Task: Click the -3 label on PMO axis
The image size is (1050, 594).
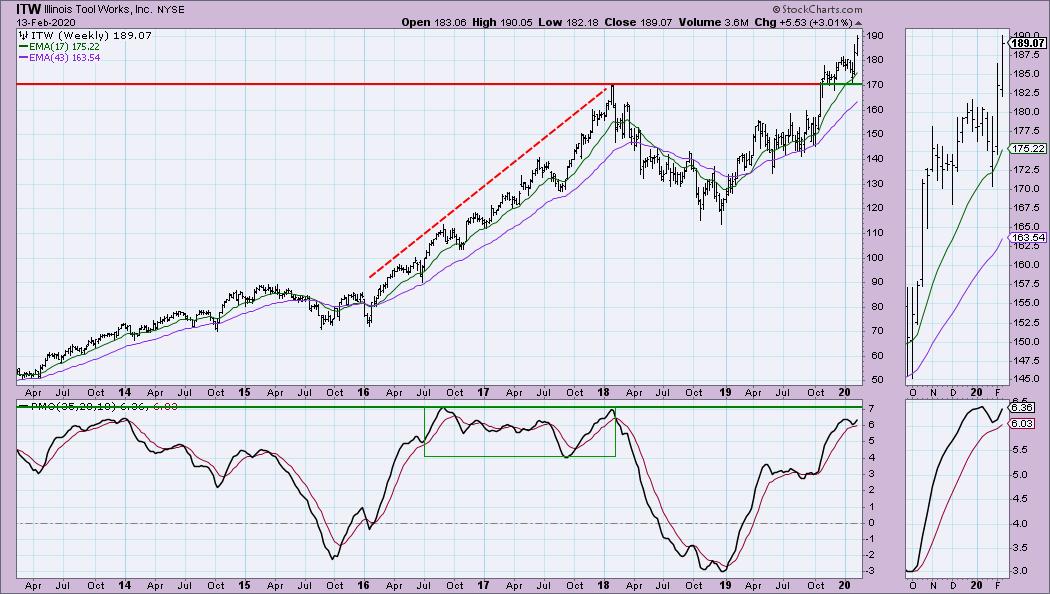Action: (x=871, y=571)
